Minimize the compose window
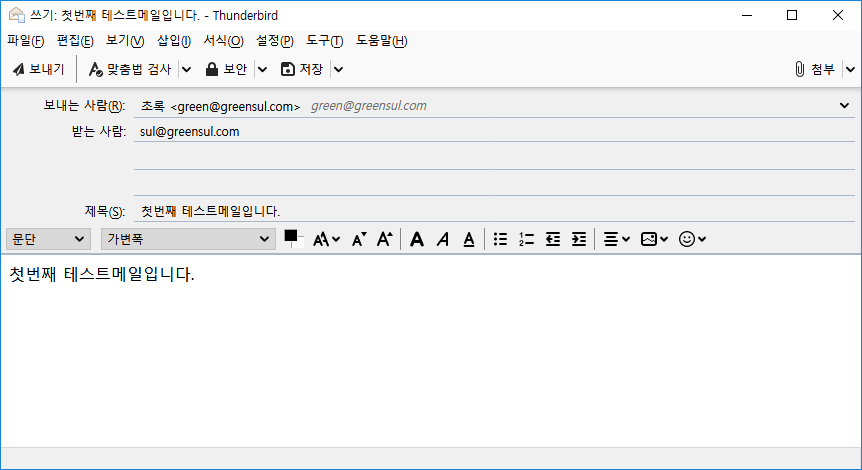The width and height of the screenshot is (862, 470). (x=747, y=15)
